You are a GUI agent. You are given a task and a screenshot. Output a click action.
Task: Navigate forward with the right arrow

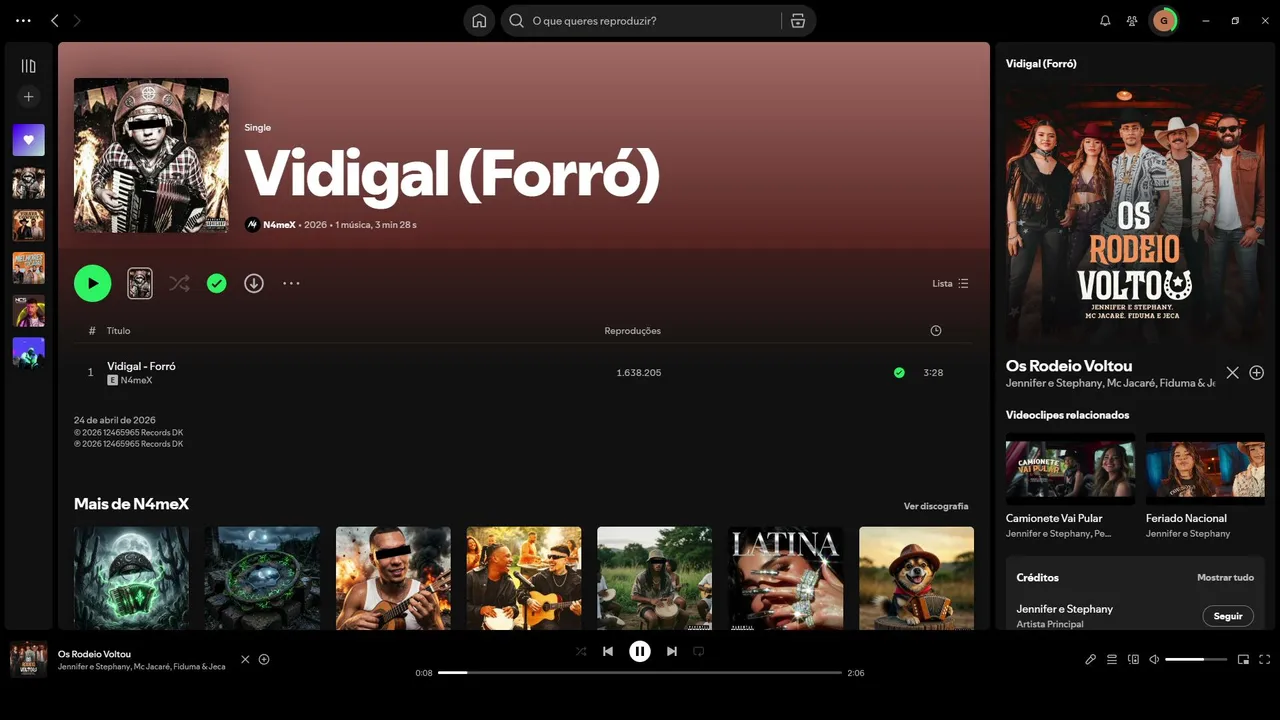[x=77, y=21]
